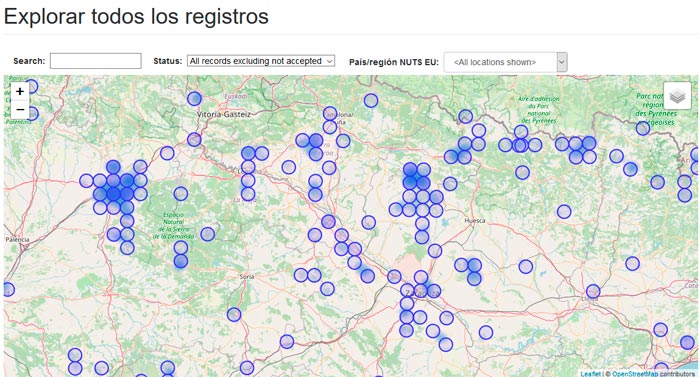Select the record marker near Pamplona label
The height and width of the screenshot is (377, 700).
tap(329, 113)
